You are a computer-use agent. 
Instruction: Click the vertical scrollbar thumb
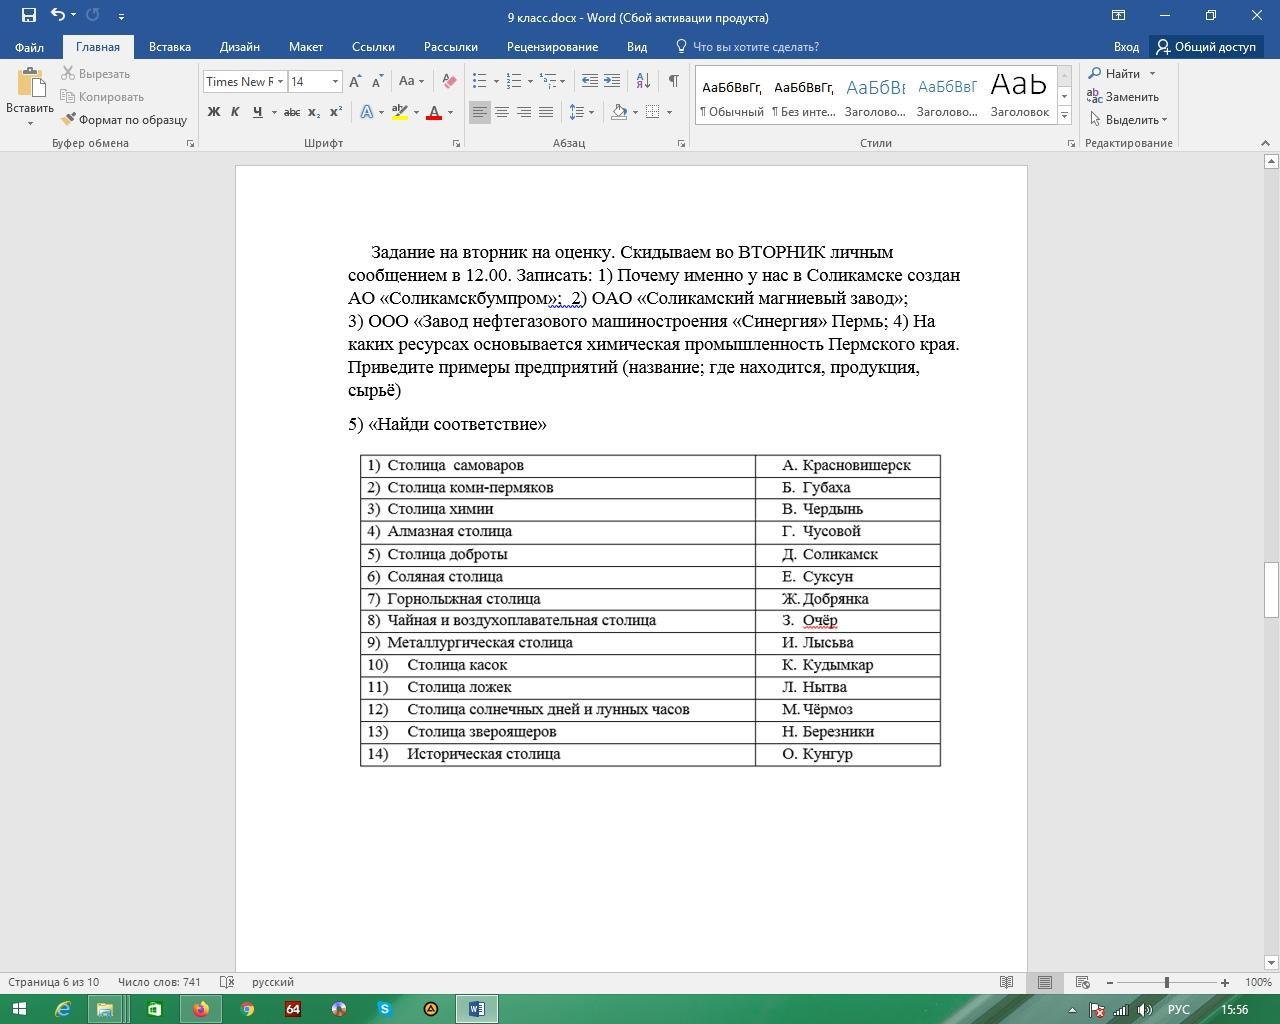coord(1271,590)
